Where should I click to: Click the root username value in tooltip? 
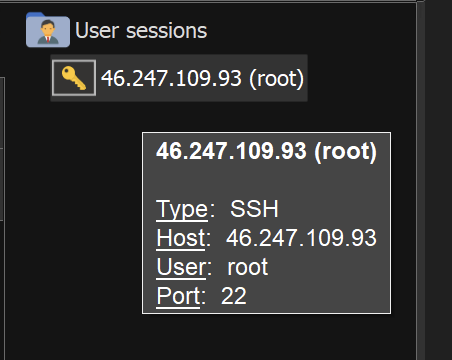tap(248, 268)
